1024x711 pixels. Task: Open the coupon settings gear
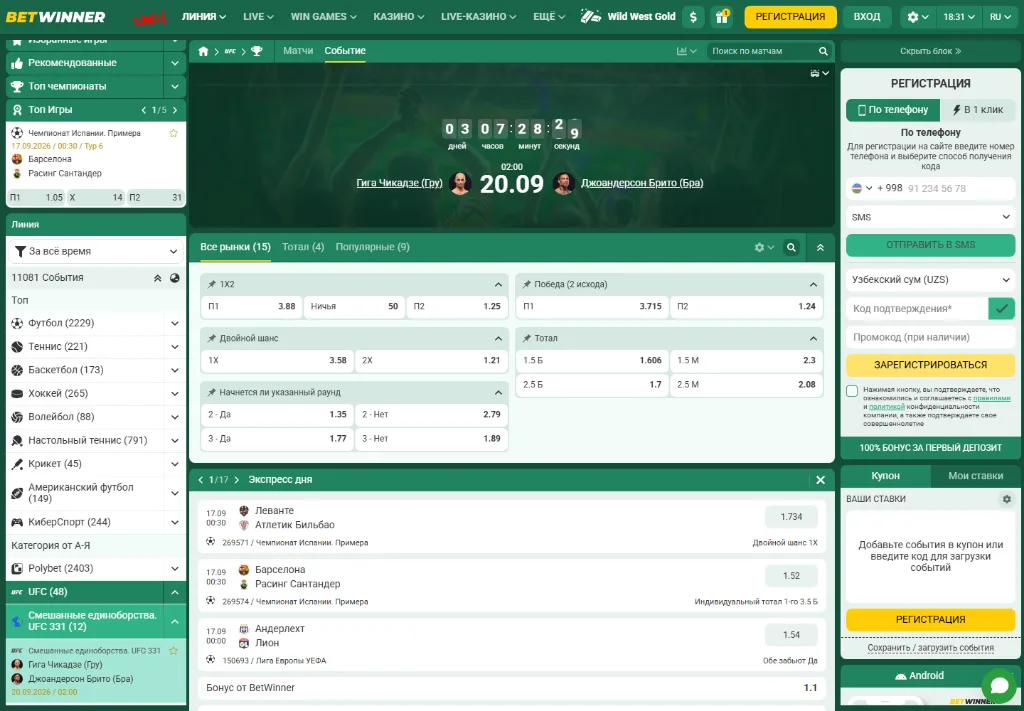click(x=1006, y=499)
